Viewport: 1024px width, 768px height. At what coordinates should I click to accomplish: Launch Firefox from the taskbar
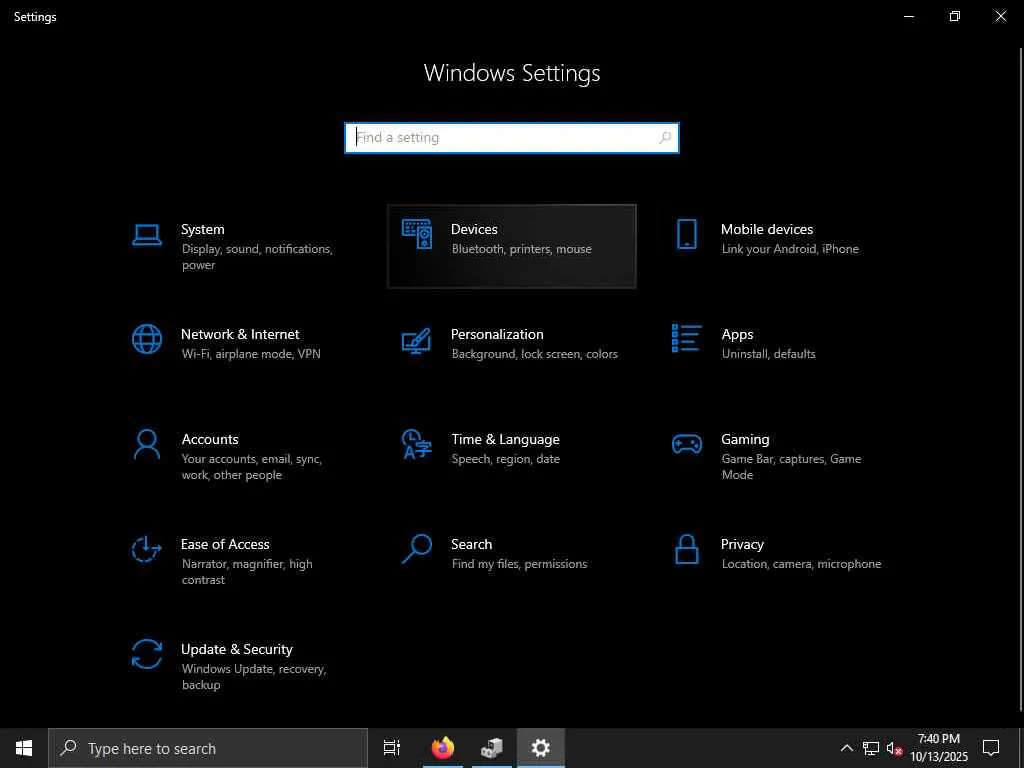click(x=443, y=748)
